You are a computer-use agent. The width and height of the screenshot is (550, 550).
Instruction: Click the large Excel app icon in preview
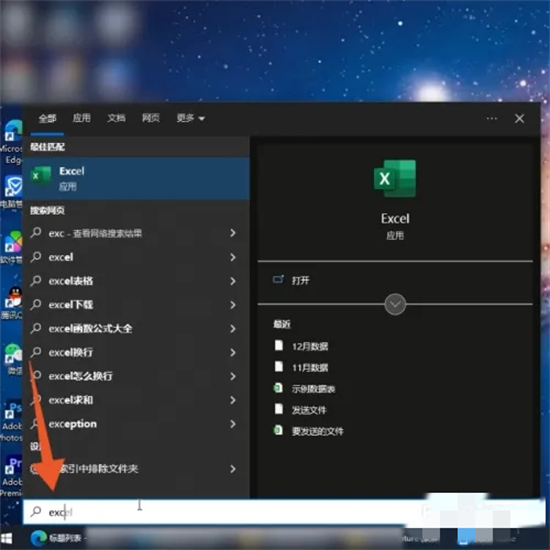(x=395, y=179)
